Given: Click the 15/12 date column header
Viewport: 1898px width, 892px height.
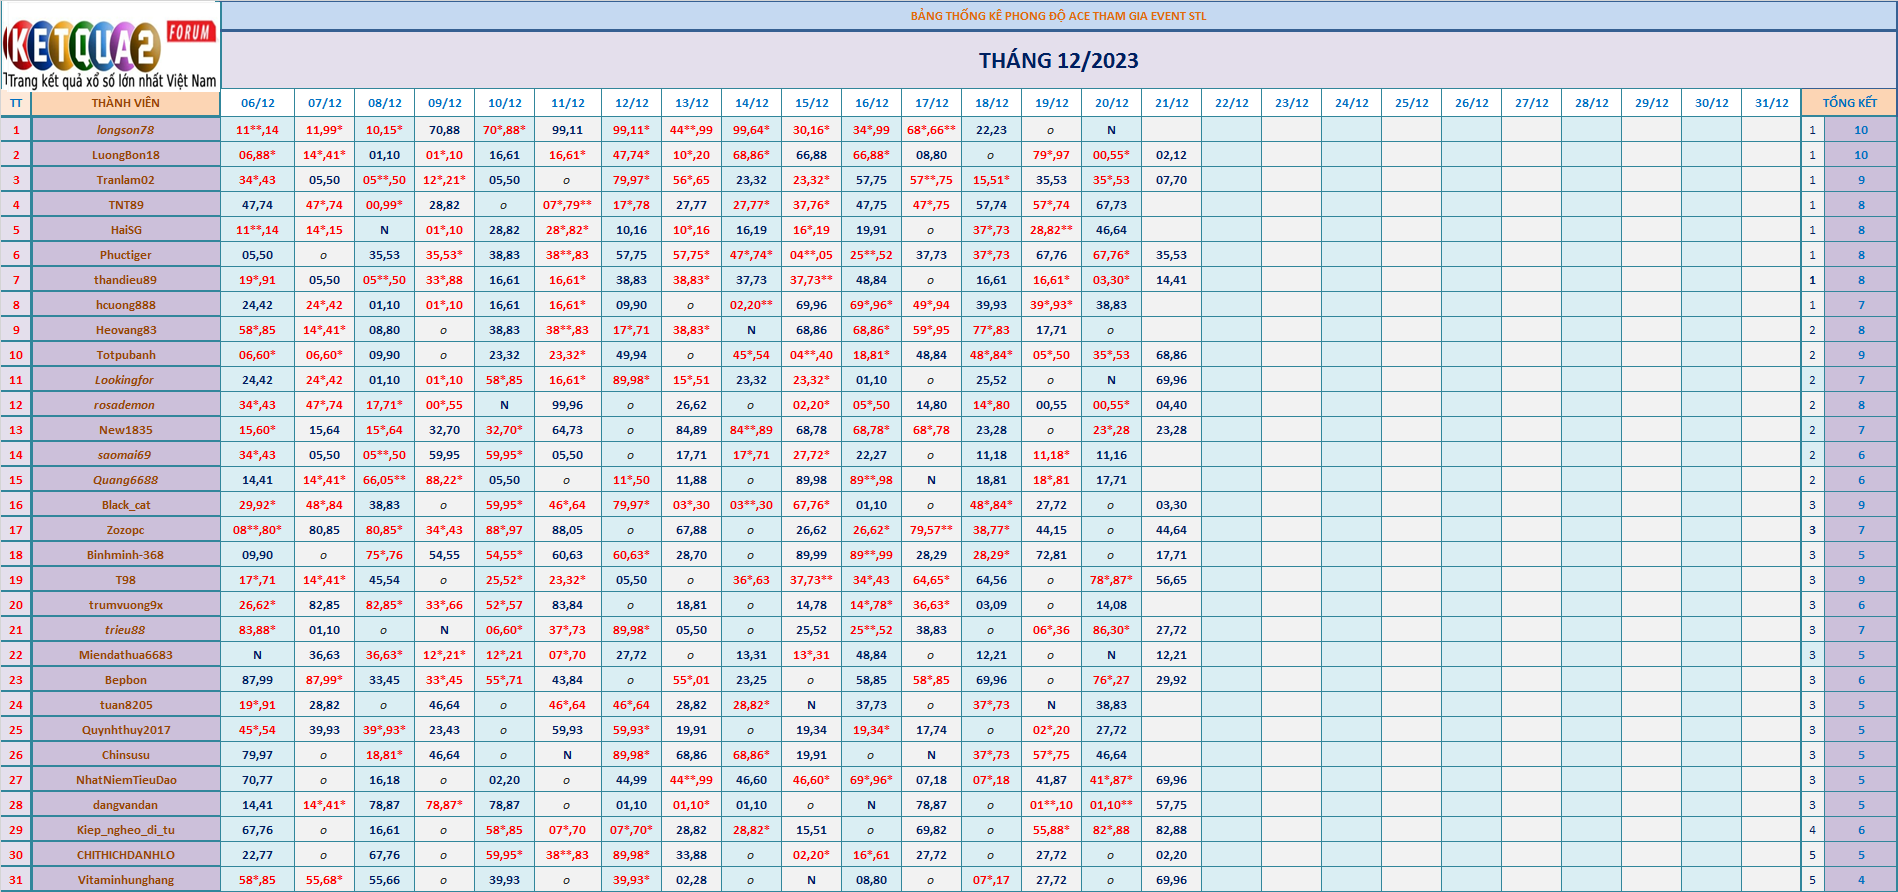Looking at the screenshot, I should coord(812,103).
